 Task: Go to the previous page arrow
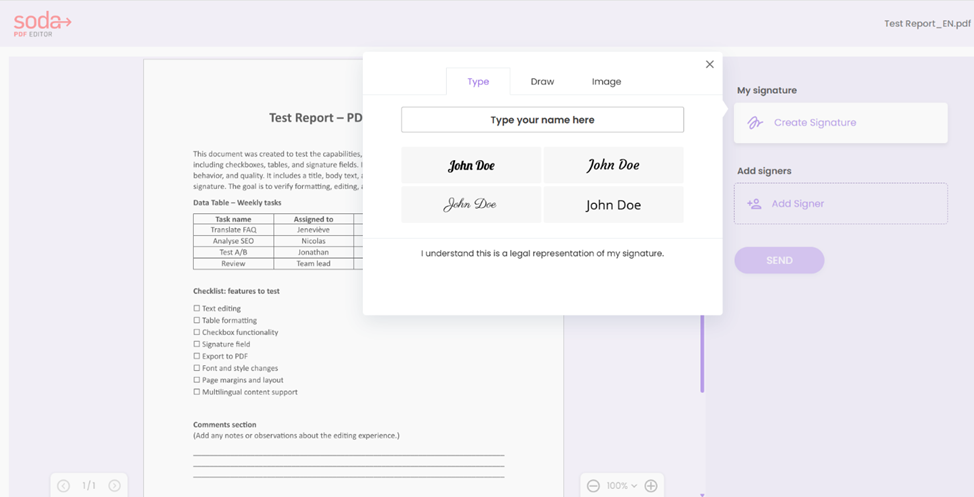pos(63,486)
